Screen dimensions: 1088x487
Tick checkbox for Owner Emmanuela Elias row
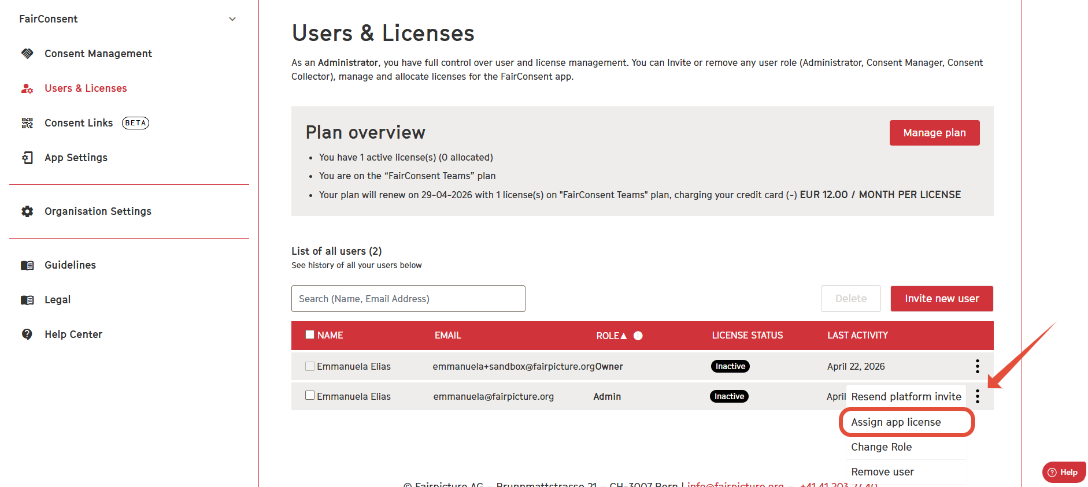click(x=309, y=366)
